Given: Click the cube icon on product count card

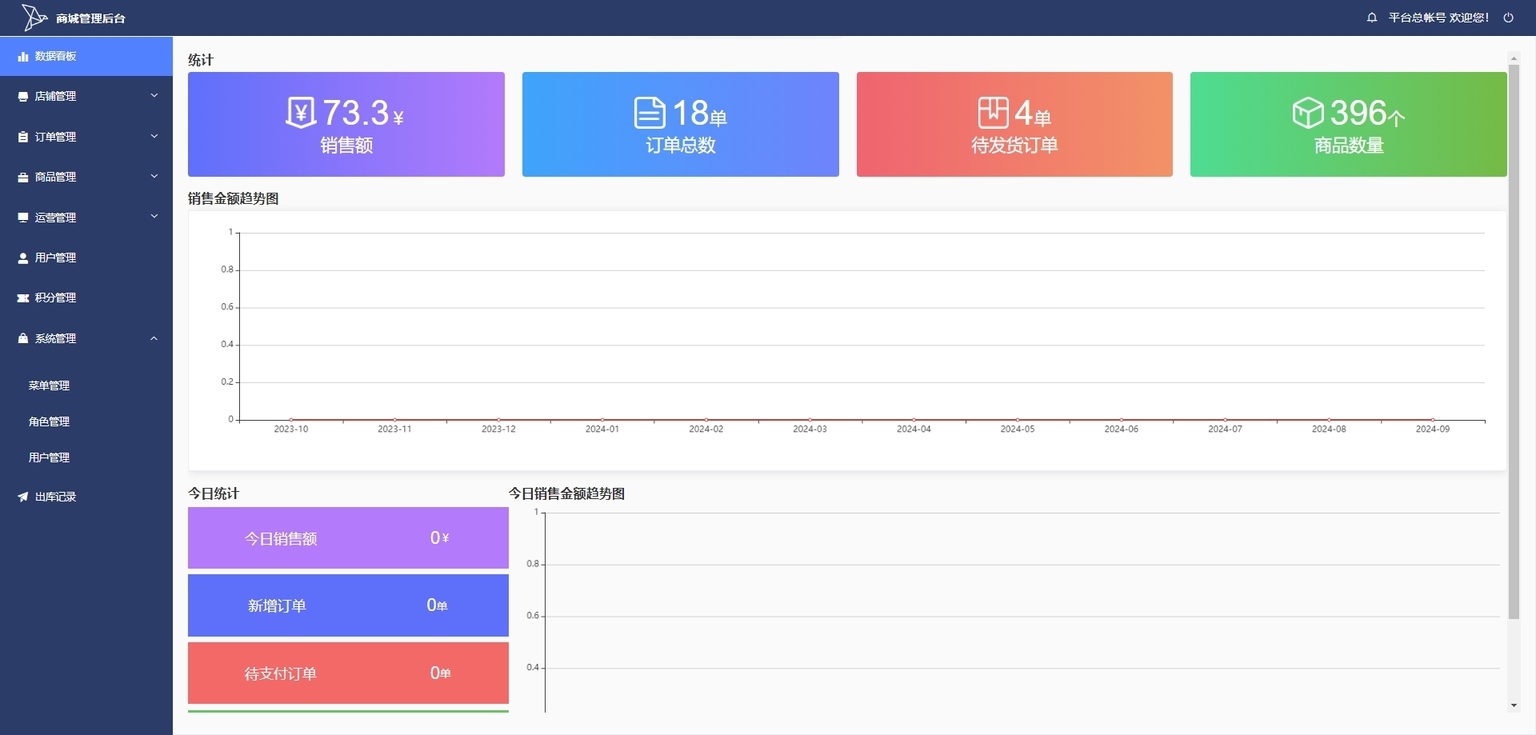Looking at the screenshot, I should [x=1308, y=113].
